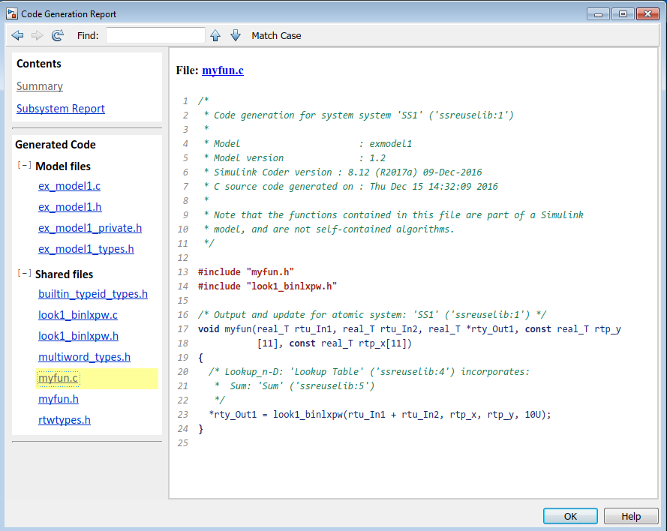Click the Refresh report icon
This screenshot has height=531, width=667.
coord(57,35)
